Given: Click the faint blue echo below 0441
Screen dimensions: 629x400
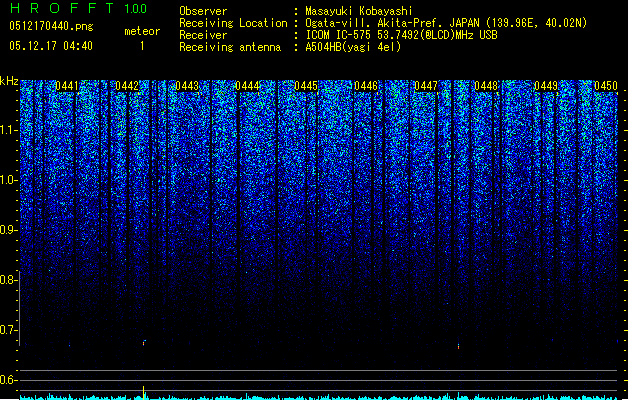Looking at the screenshot, I should coord(69,345).
